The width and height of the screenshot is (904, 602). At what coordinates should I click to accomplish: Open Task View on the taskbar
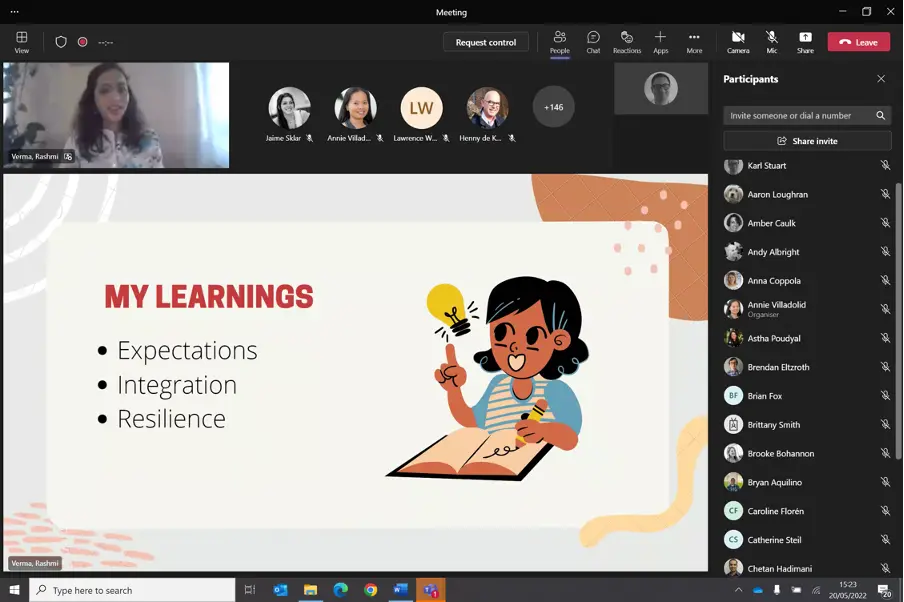(250, 590)
